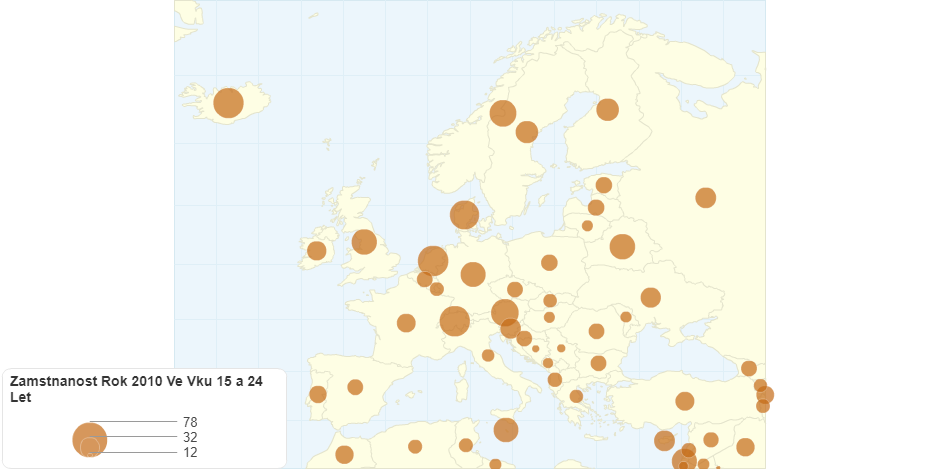Select the Belarus data bubble
Screen dimensions: 940x469
click(622, 247)
